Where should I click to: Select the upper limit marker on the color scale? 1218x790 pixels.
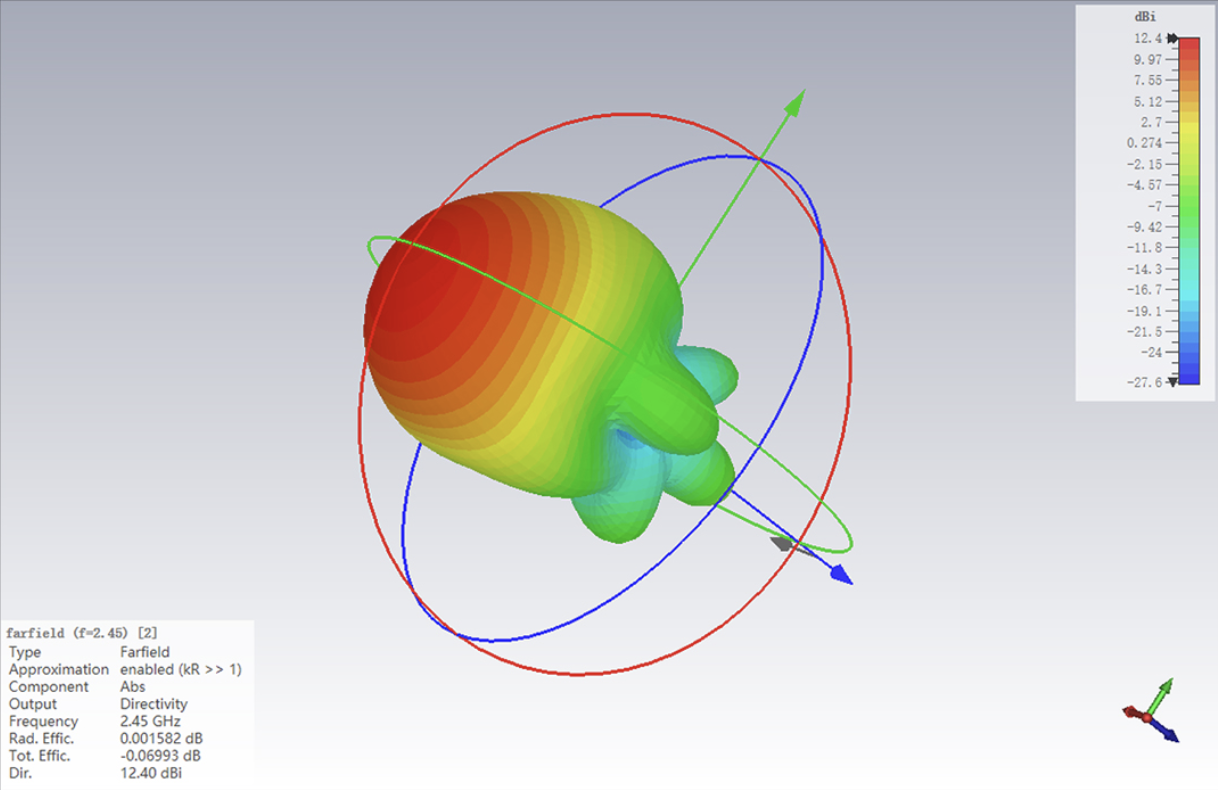point(1172,38)
